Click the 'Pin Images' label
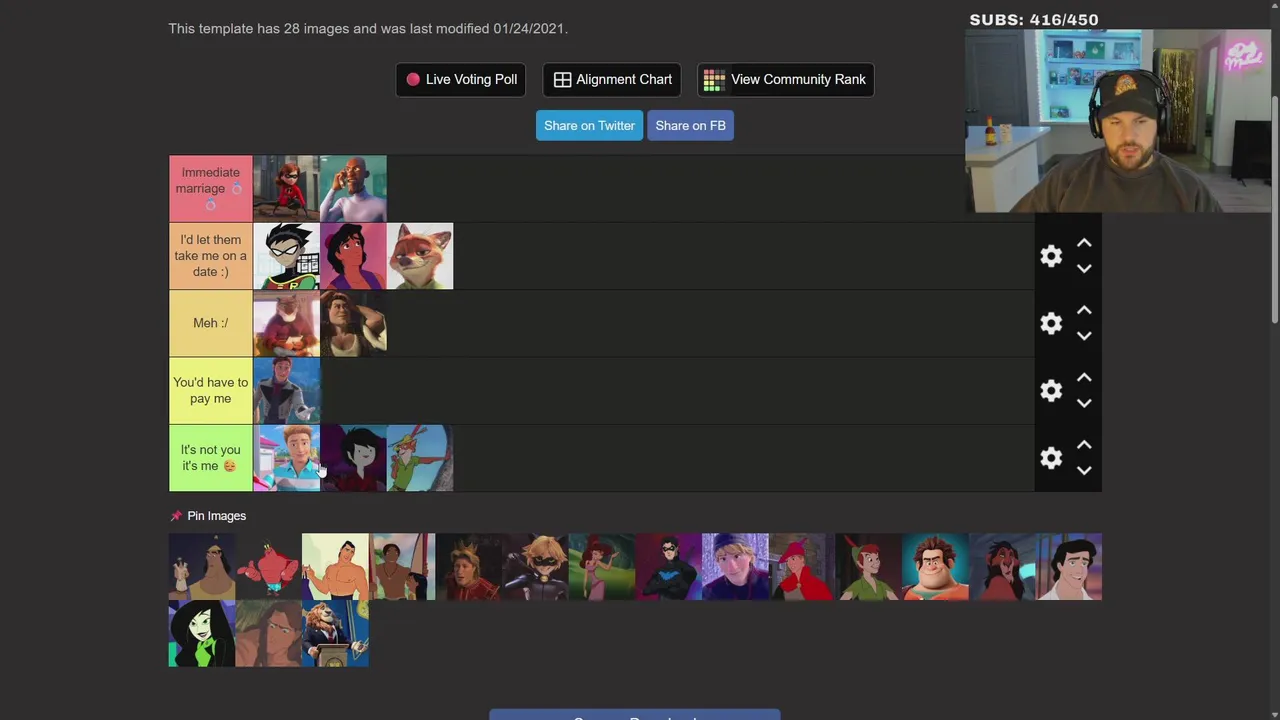The image size is (1280, 720). (216, 516)
